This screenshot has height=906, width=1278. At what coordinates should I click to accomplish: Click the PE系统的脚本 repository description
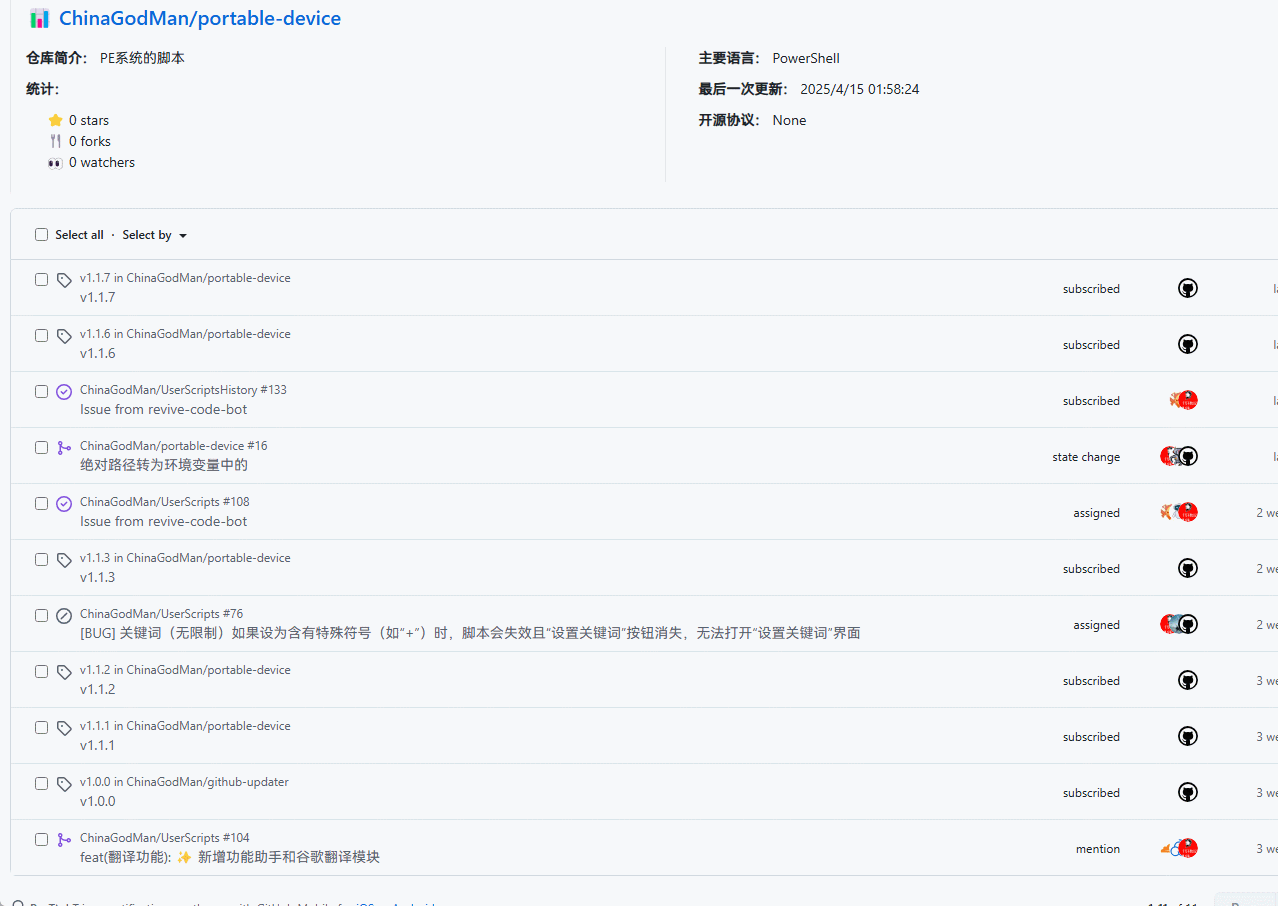(142, 58)
